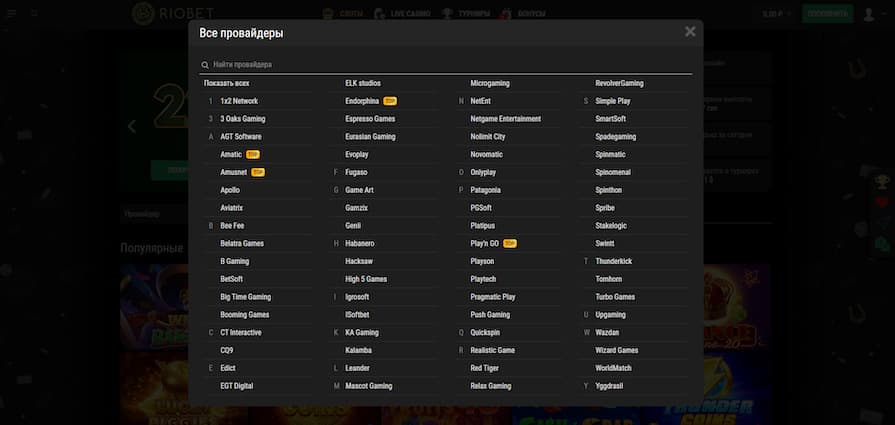Select Hacksaw provider
The height and width of the screenshot is (425, 895).
coord(359,261)
